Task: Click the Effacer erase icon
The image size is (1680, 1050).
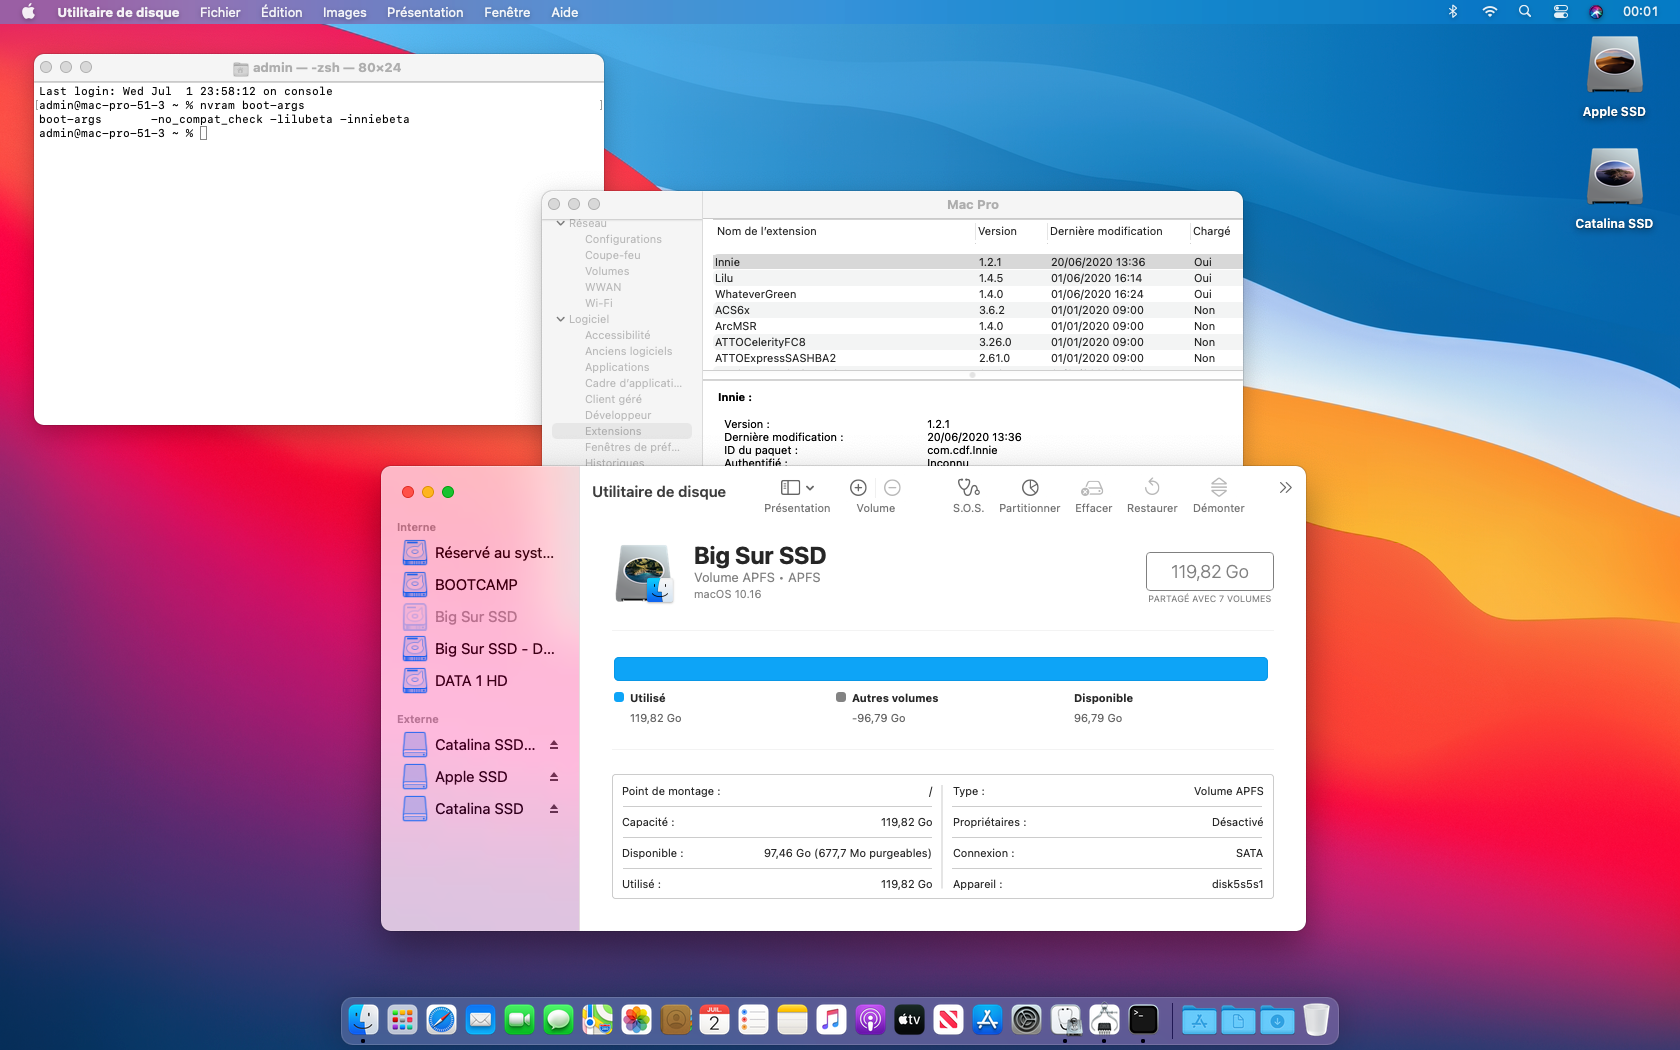Action: (x=1092, y=488)
